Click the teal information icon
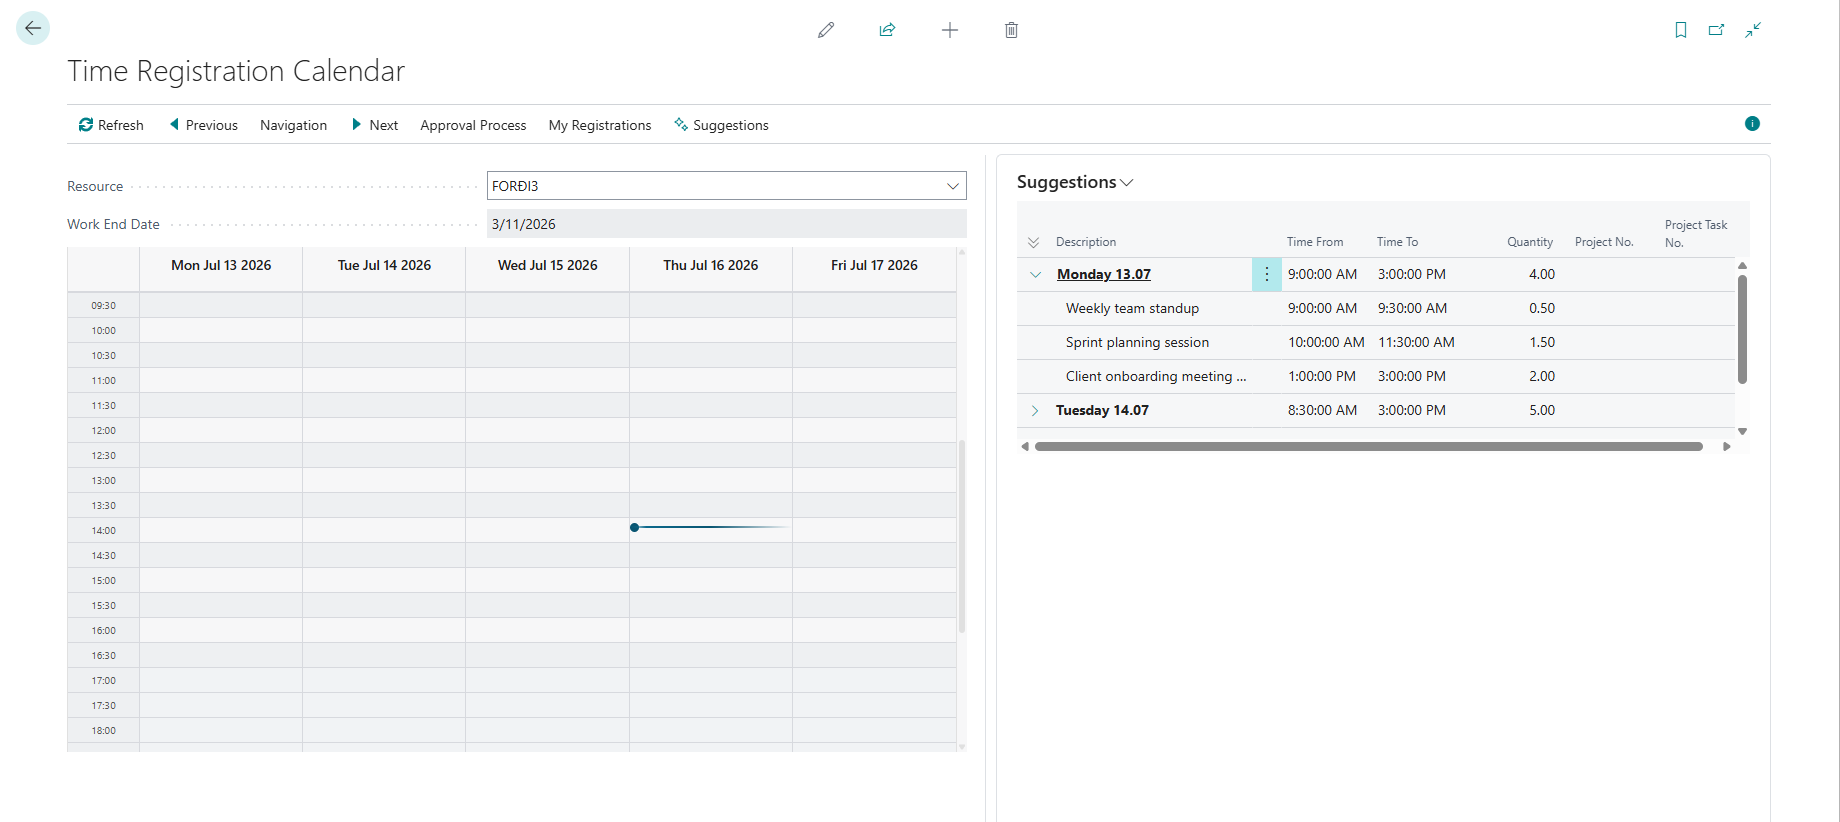1840x822 pixels. (1752, 123)
